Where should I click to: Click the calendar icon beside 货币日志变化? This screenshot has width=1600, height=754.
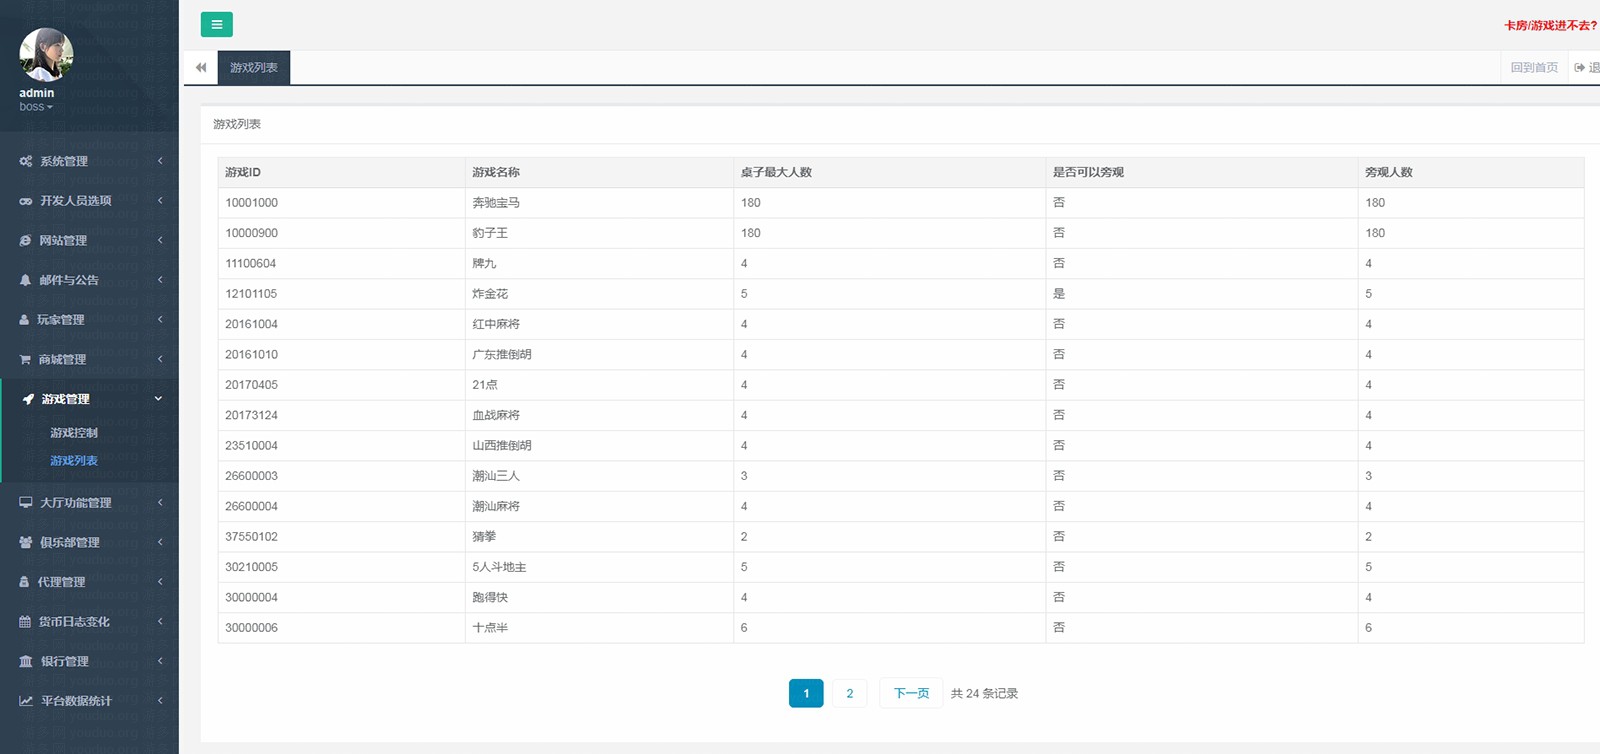coord(26,622)
